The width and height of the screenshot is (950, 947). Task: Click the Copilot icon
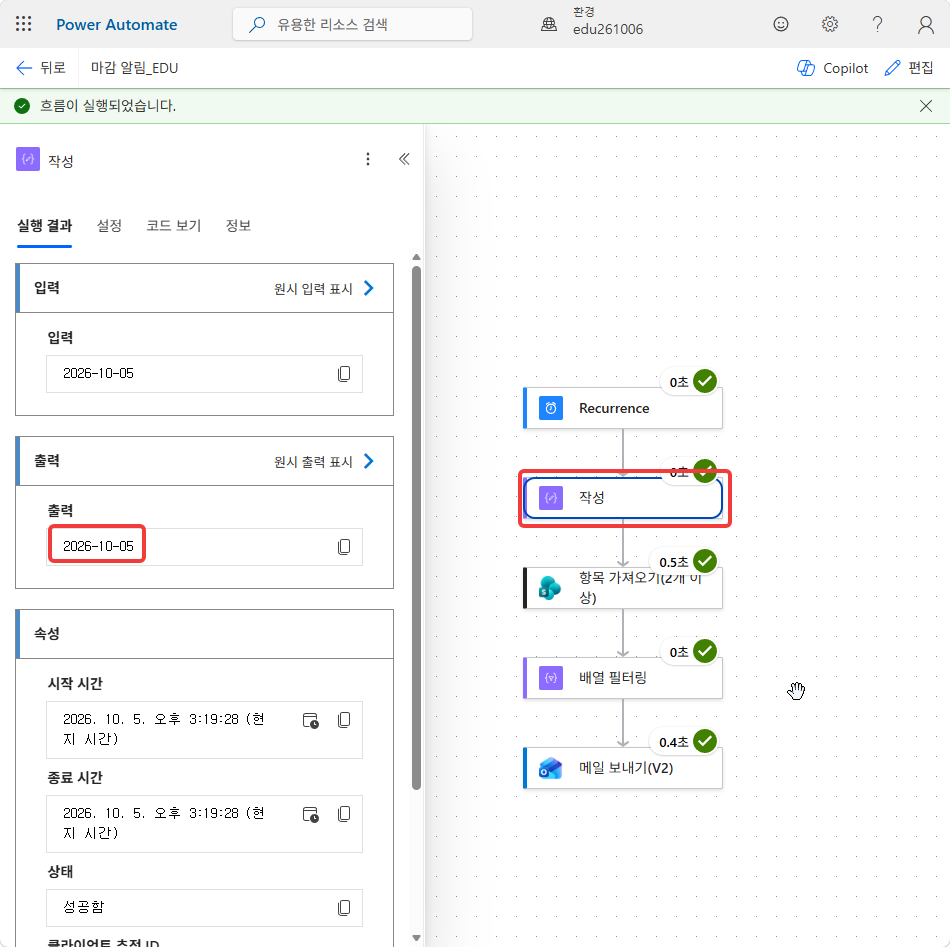(806, 68)
